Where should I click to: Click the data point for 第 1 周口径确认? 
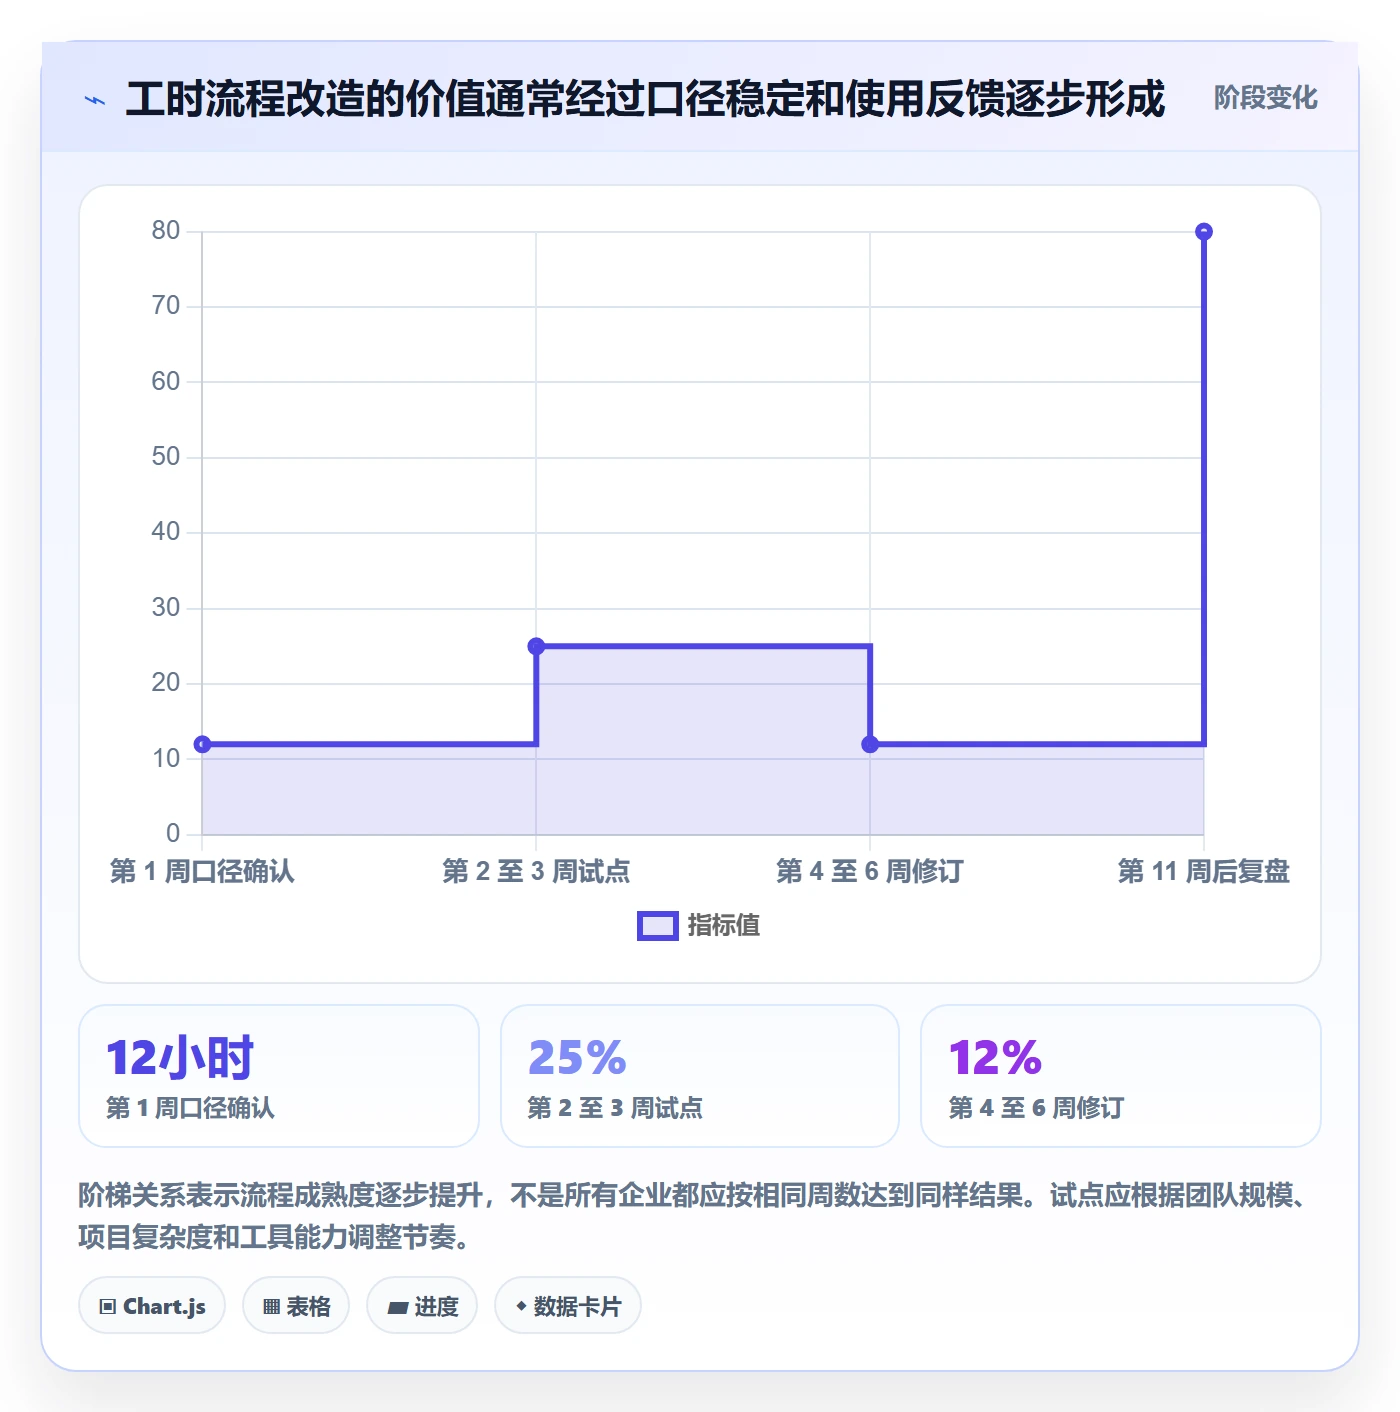(x=202, y=744)
